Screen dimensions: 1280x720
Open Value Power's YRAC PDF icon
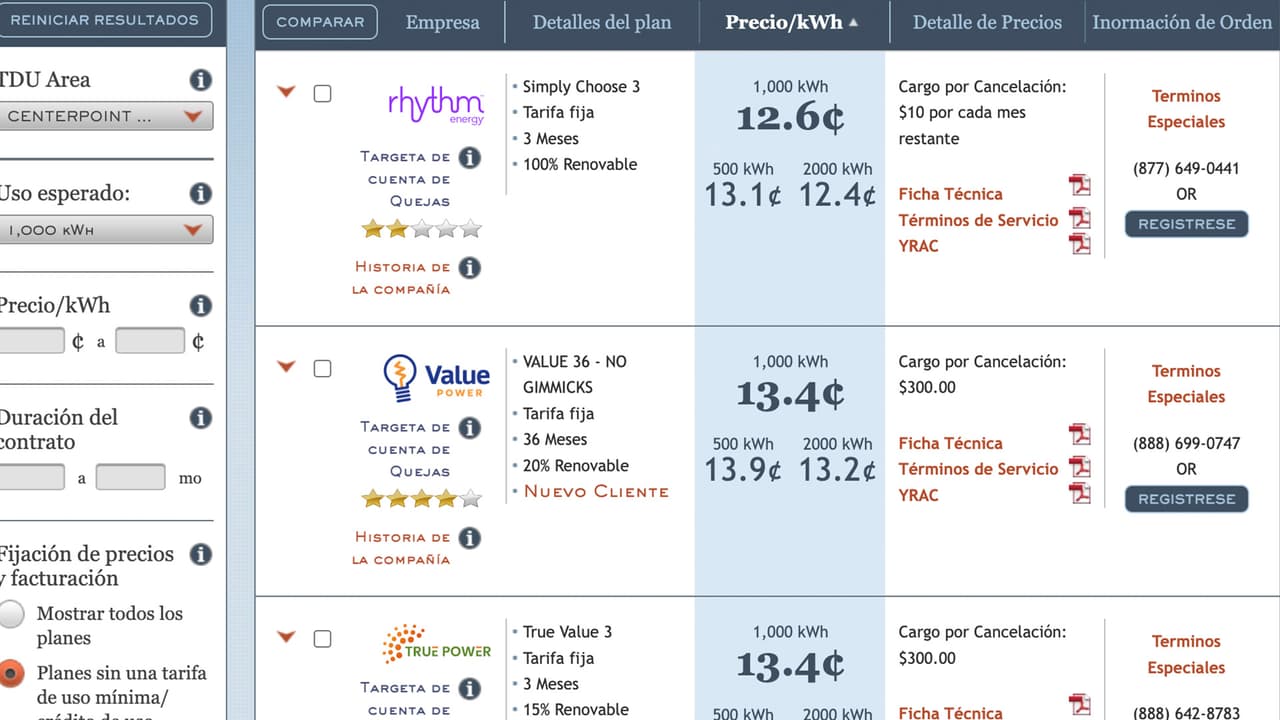point(1079,493)
